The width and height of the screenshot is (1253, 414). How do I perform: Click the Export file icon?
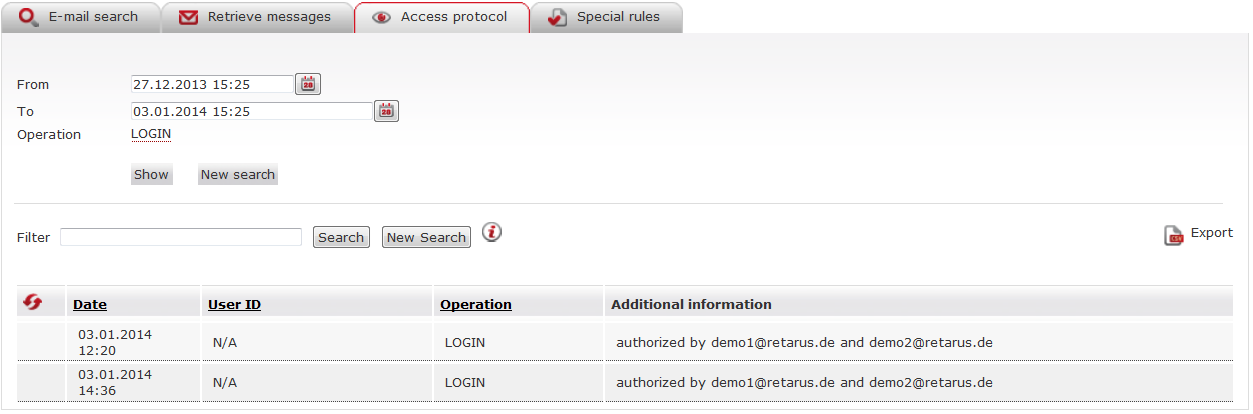(1174, 235)
